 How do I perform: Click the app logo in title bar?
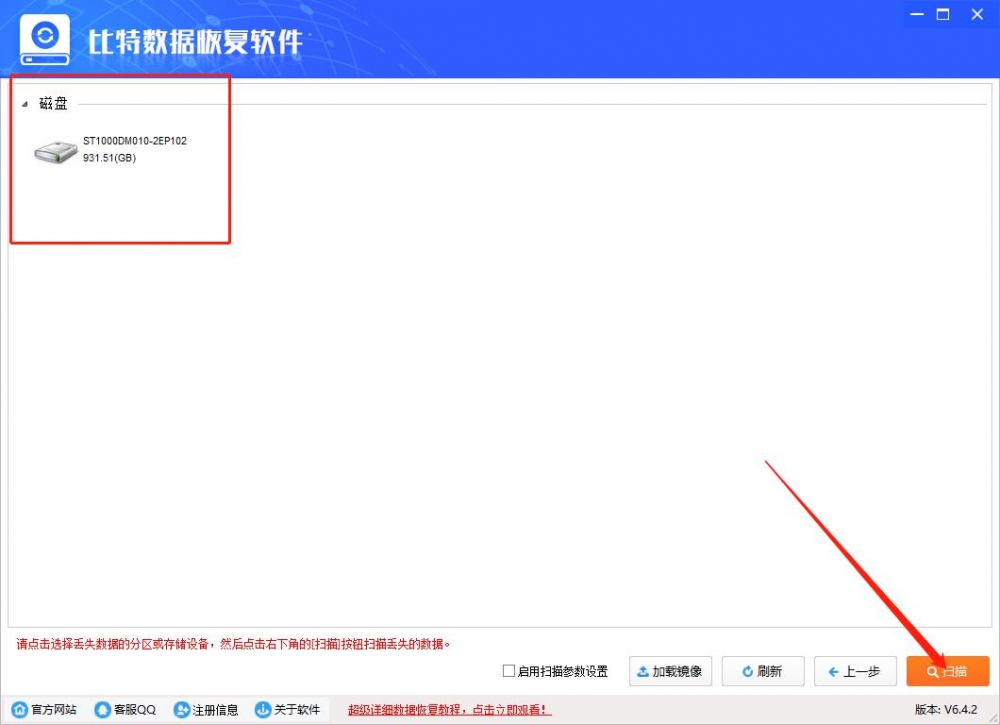coord(45,40)
